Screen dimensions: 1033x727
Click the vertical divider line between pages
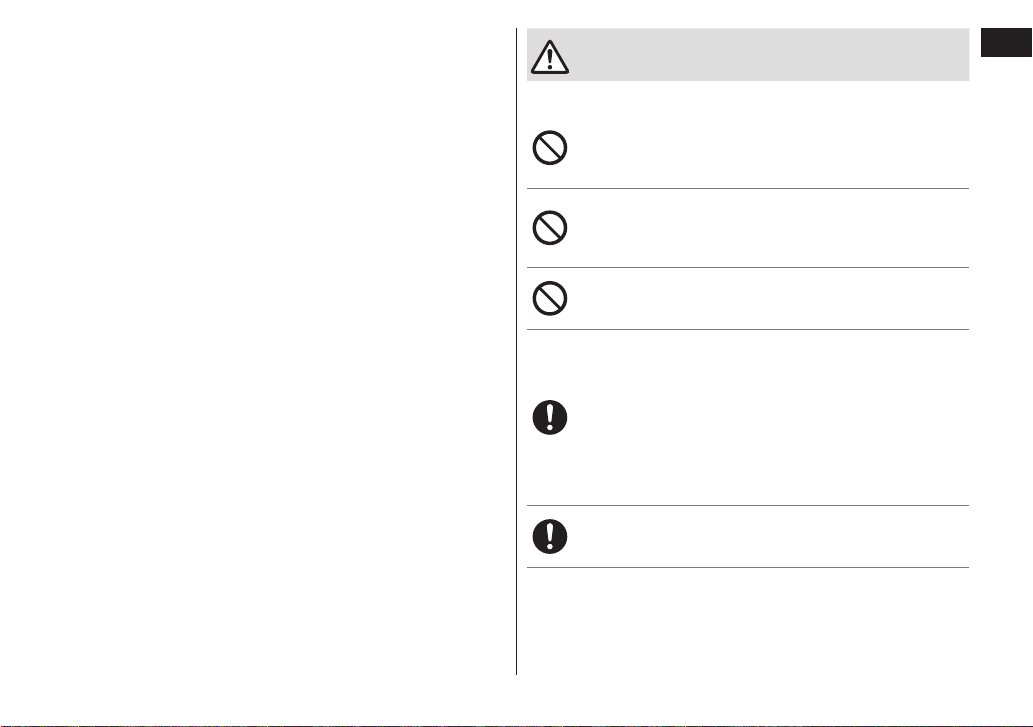[516, 352]
